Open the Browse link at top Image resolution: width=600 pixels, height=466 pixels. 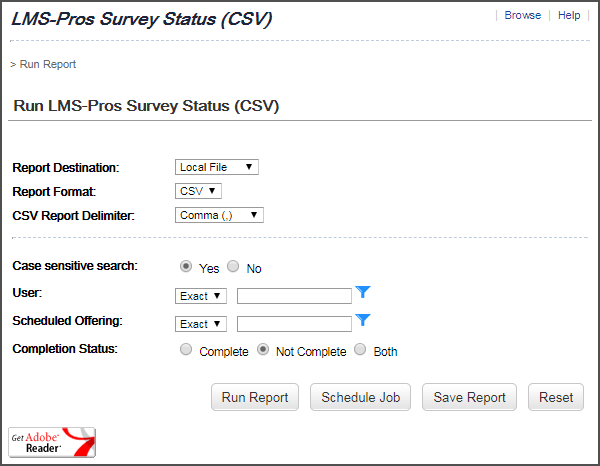point(522,16)
